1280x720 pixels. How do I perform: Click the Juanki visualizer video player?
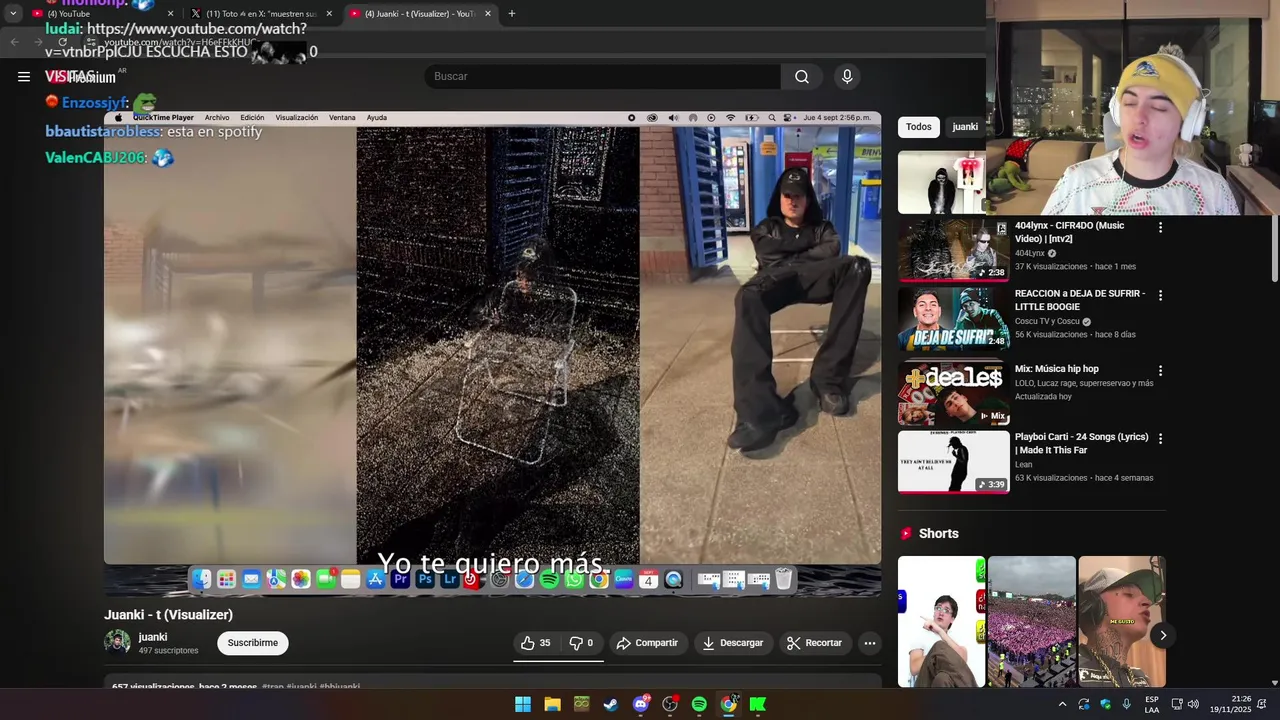[x=492, y=353]
